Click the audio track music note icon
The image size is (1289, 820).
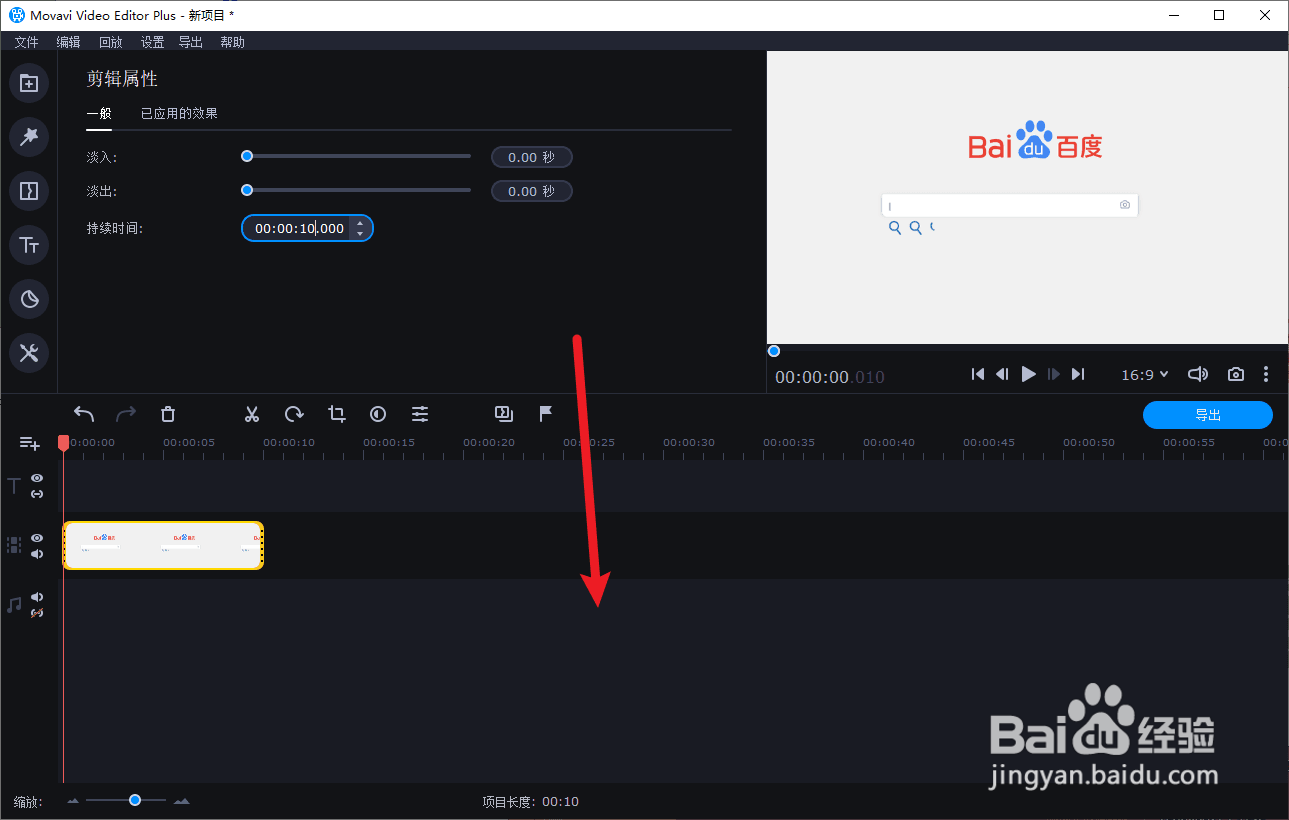coord(14,605)
